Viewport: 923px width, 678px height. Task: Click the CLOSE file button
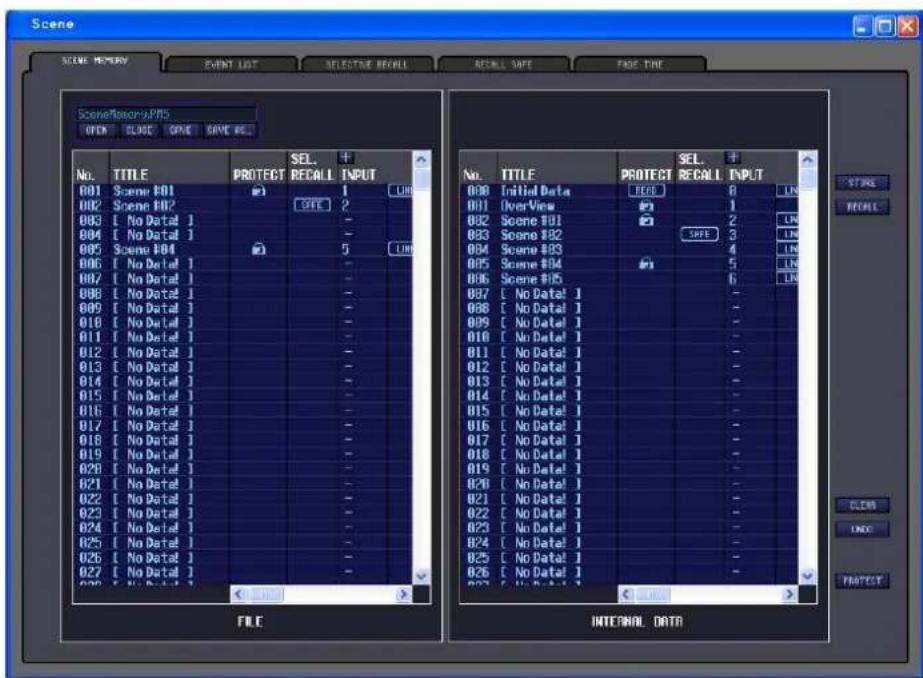(x=139, y=131)
